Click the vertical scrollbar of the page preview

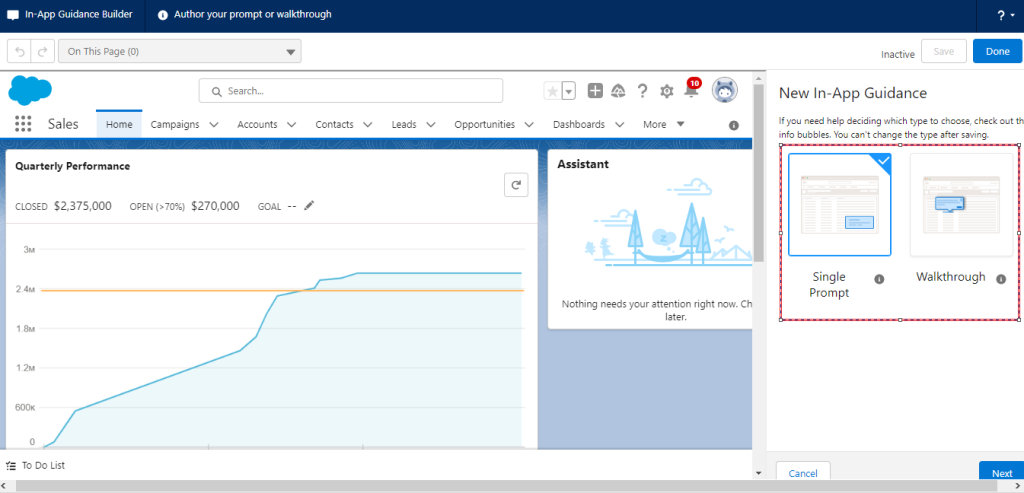758,173
